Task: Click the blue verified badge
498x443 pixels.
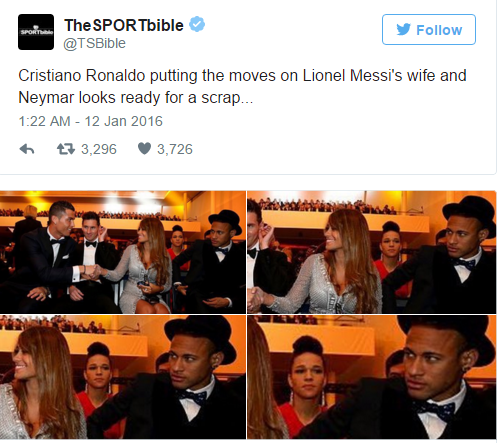Action: 197,24
